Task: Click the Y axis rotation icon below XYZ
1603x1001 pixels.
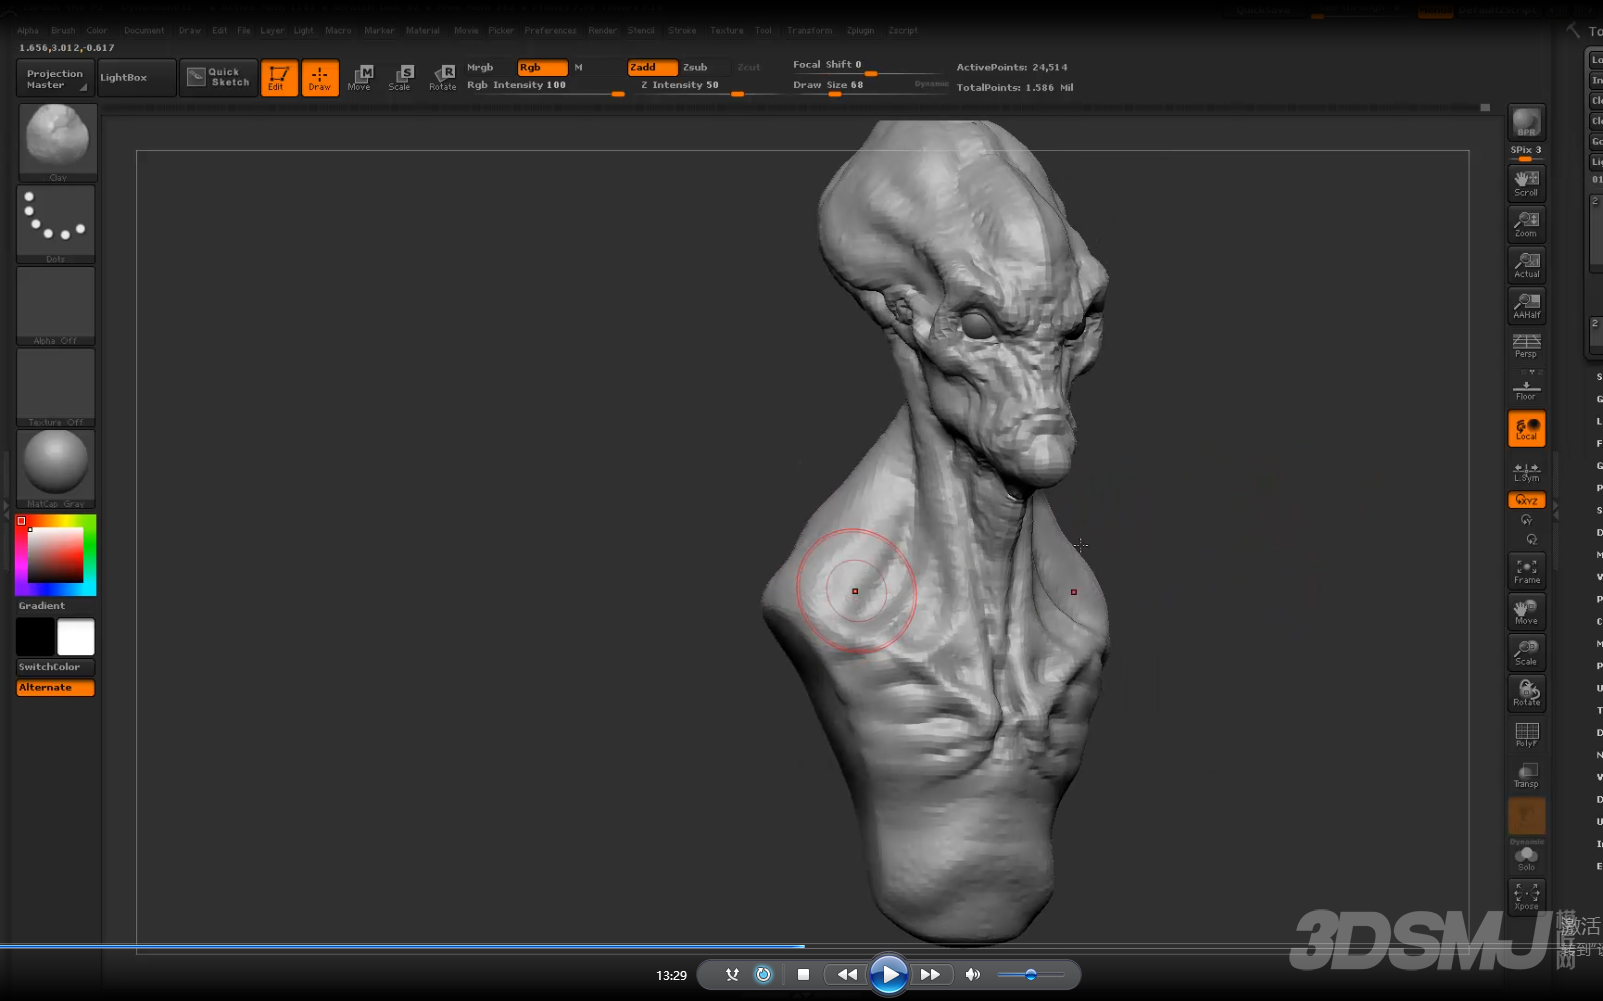Action: (1526, 520)
